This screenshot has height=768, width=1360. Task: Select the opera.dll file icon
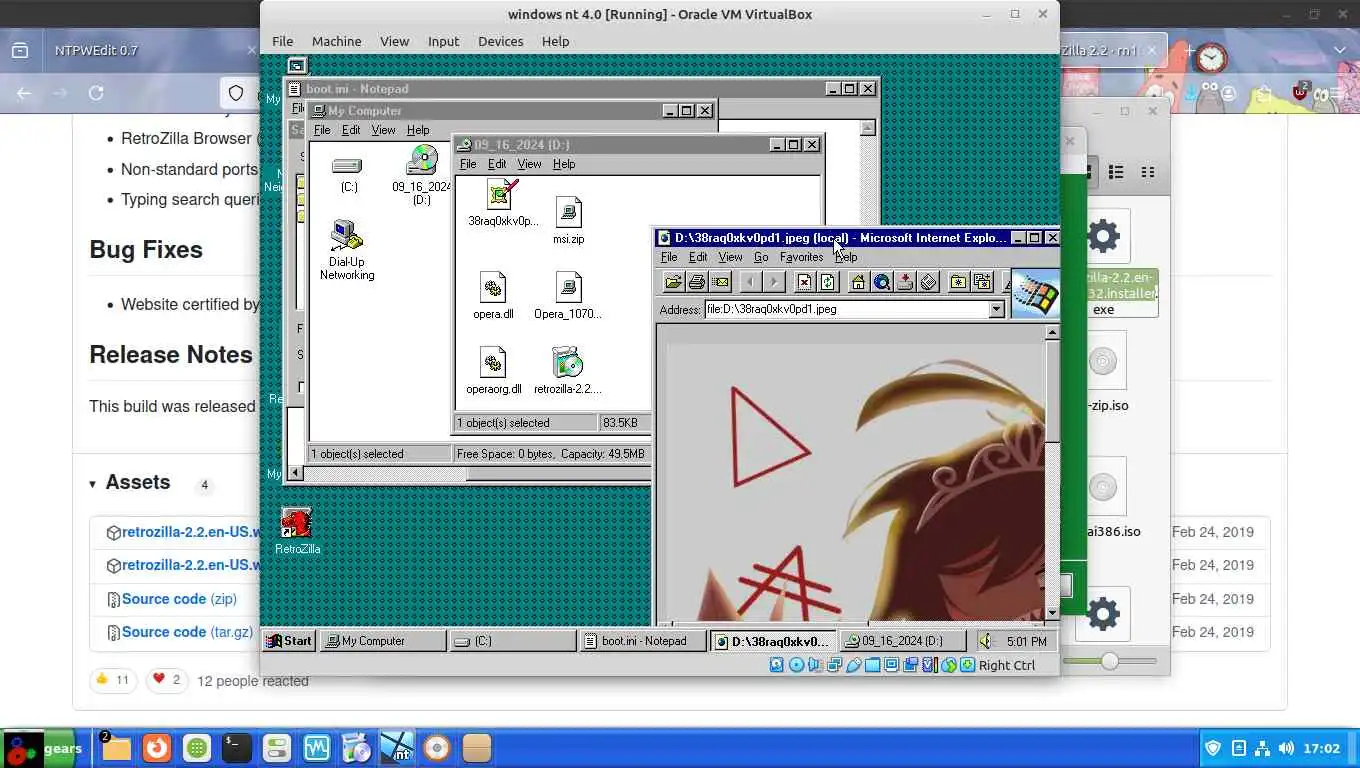click(x=493, y=295)
